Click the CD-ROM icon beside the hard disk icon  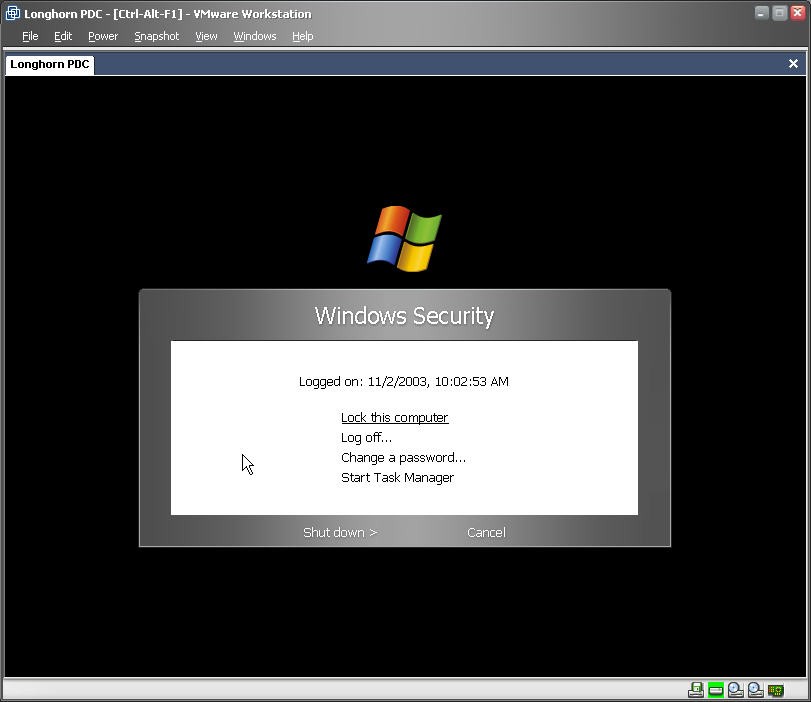coord(736,690)
